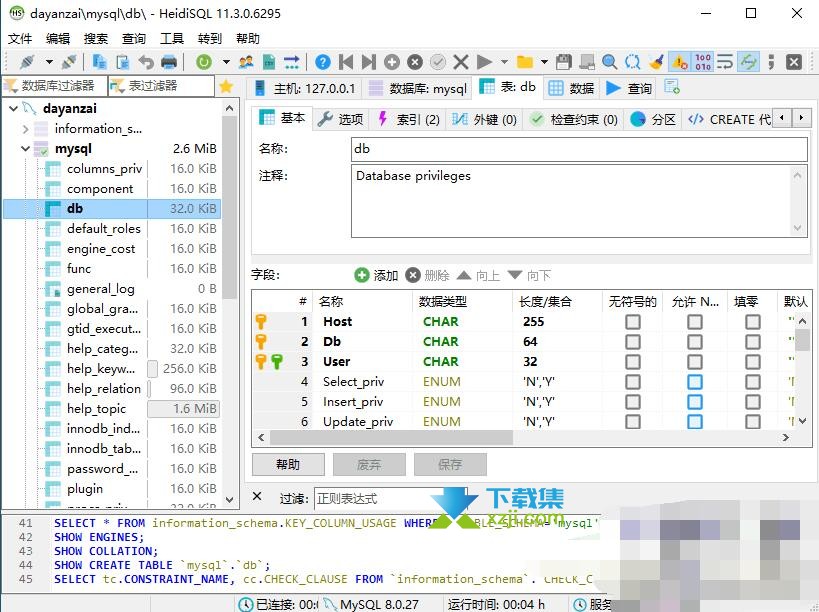Open the 工具 menu
819x612 pixels.
click(172, 39)
